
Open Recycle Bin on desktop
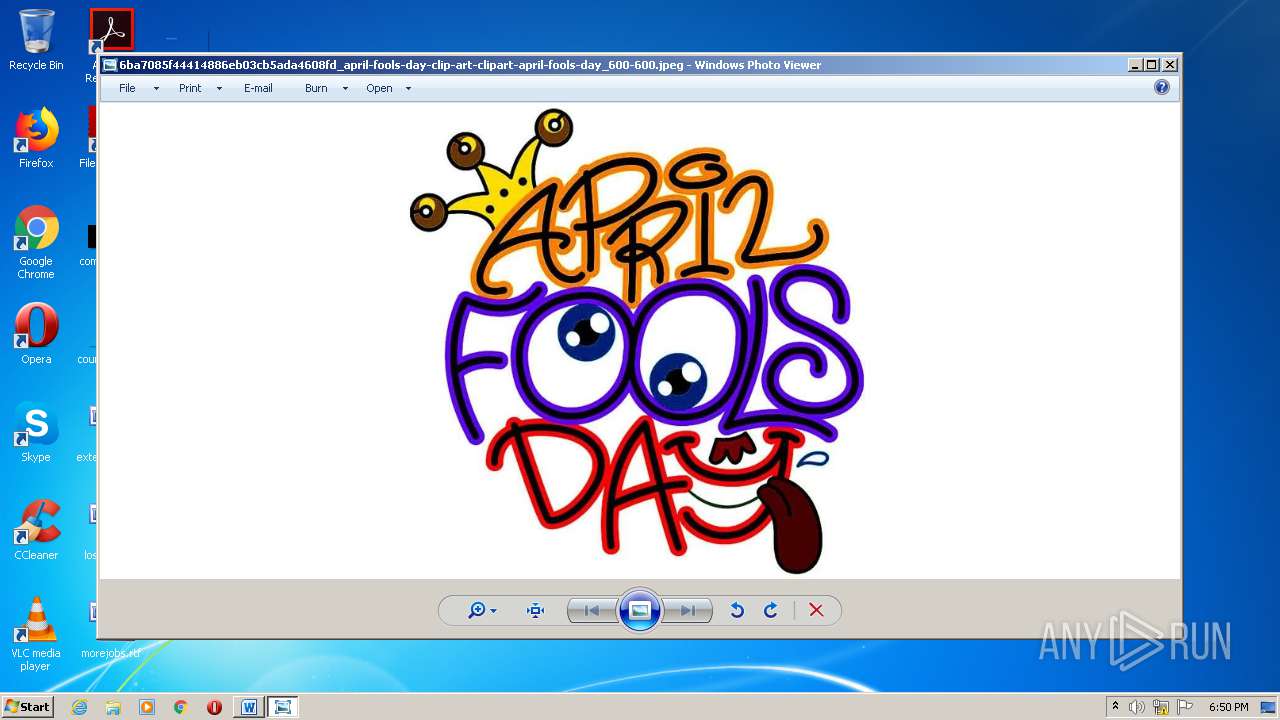[36, 40]
